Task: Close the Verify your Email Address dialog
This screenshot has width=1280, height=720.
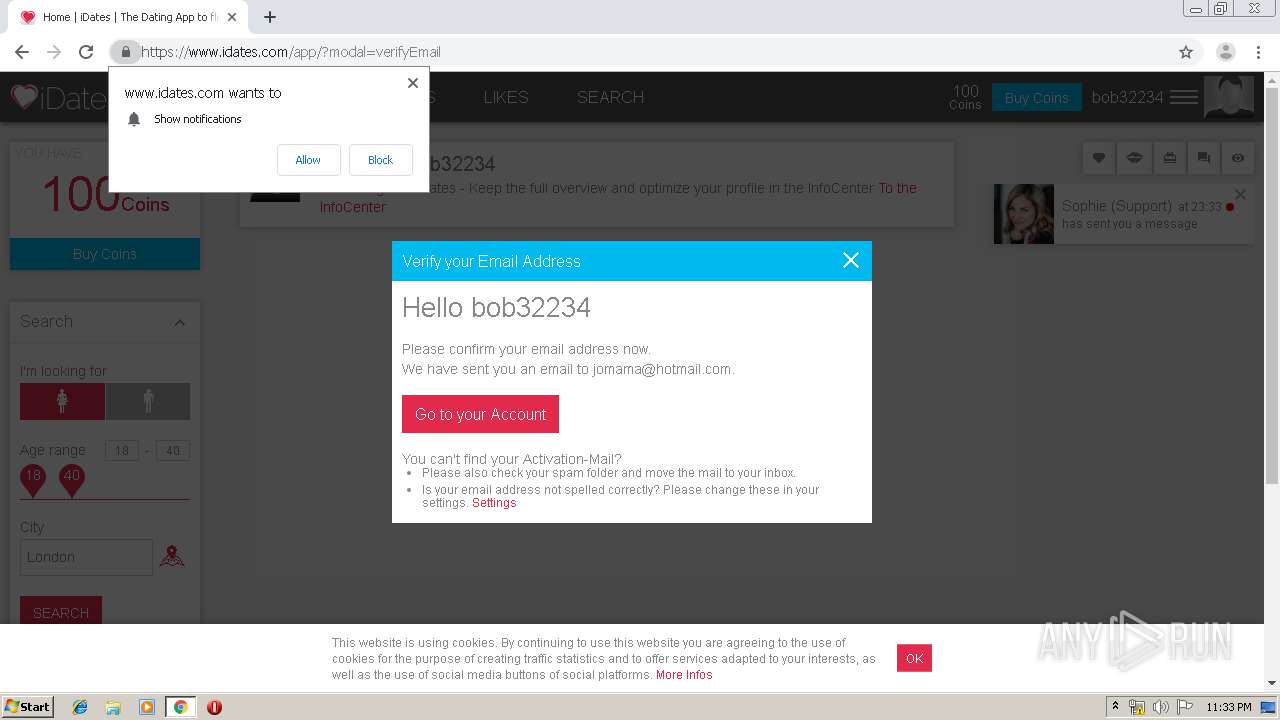Action: (851, 260)
